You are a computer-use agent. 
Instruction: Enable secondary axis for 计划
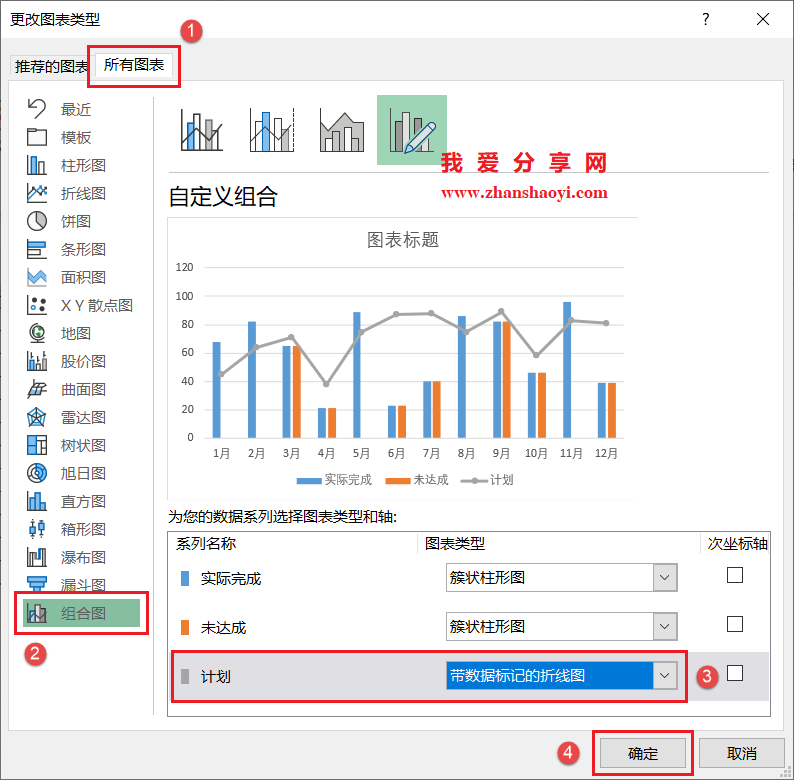735,673
